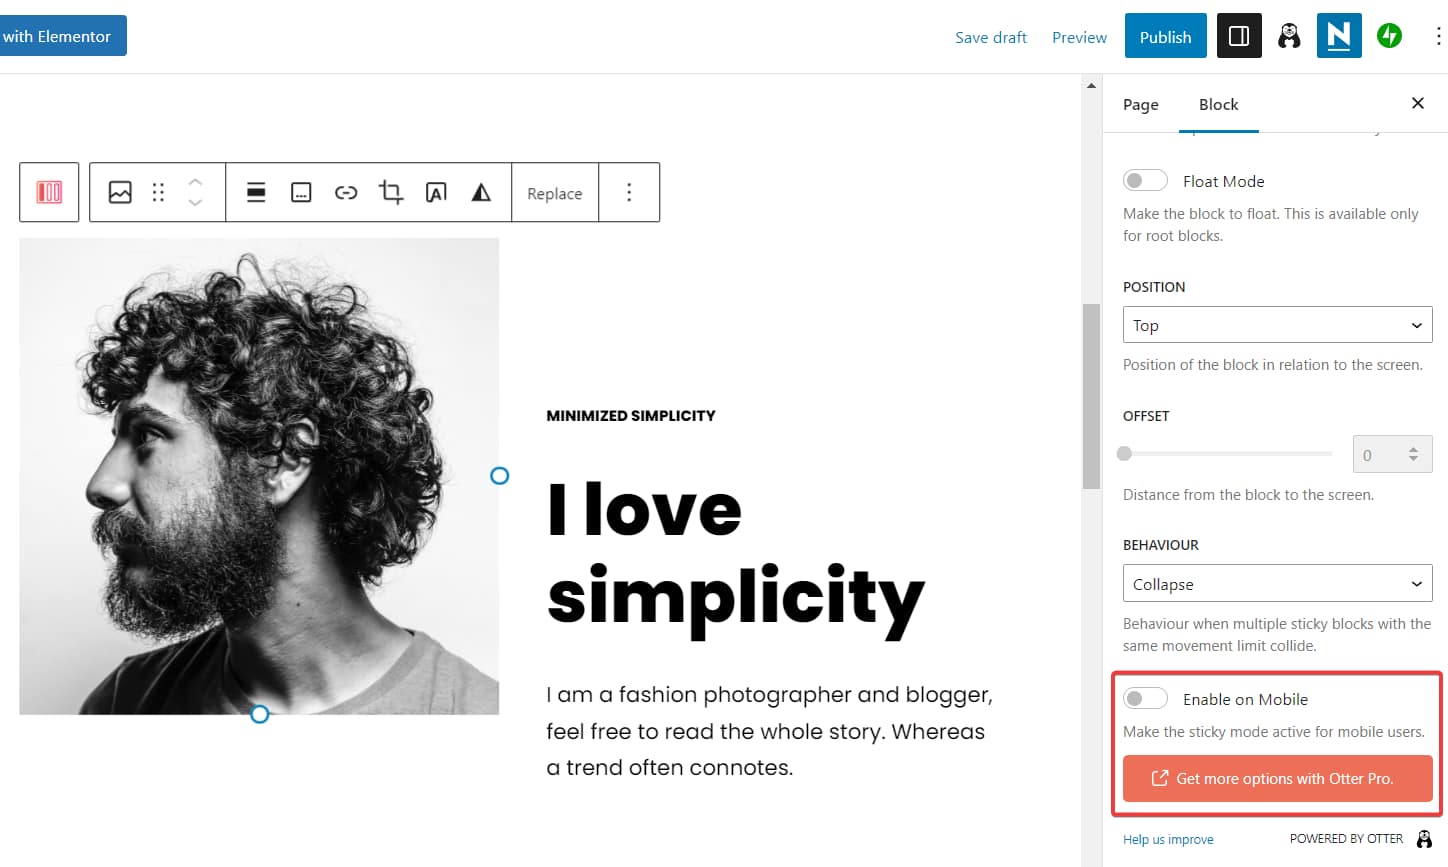Image resolution: width=1448 pixels, height=867 pixels.
Task: Enable sticky mode on Mobile
Action: pyautogui.click(x=1145, y=698)
